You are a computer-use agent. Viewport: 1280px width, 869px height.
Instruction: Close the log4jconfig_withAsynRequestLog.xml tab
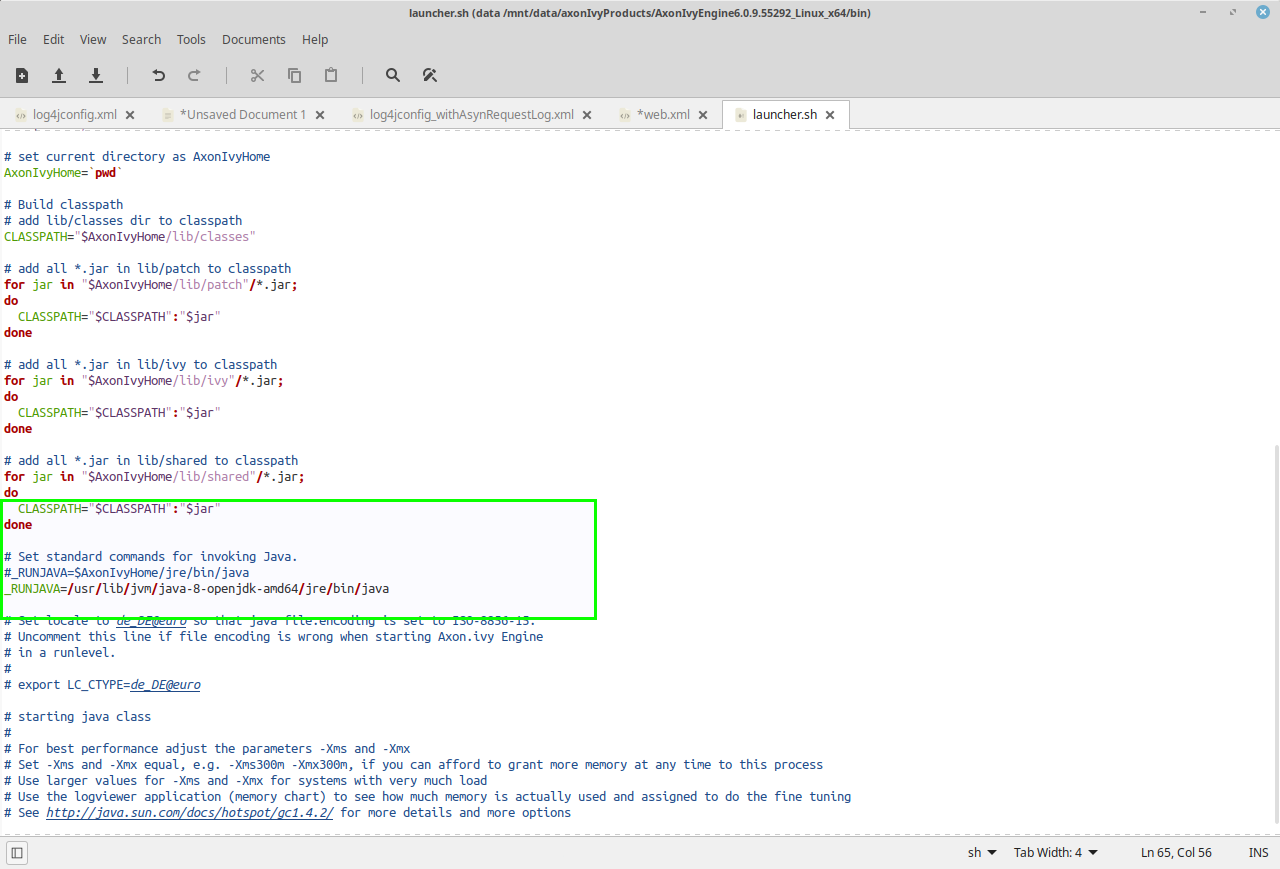(x=587, y=115)
